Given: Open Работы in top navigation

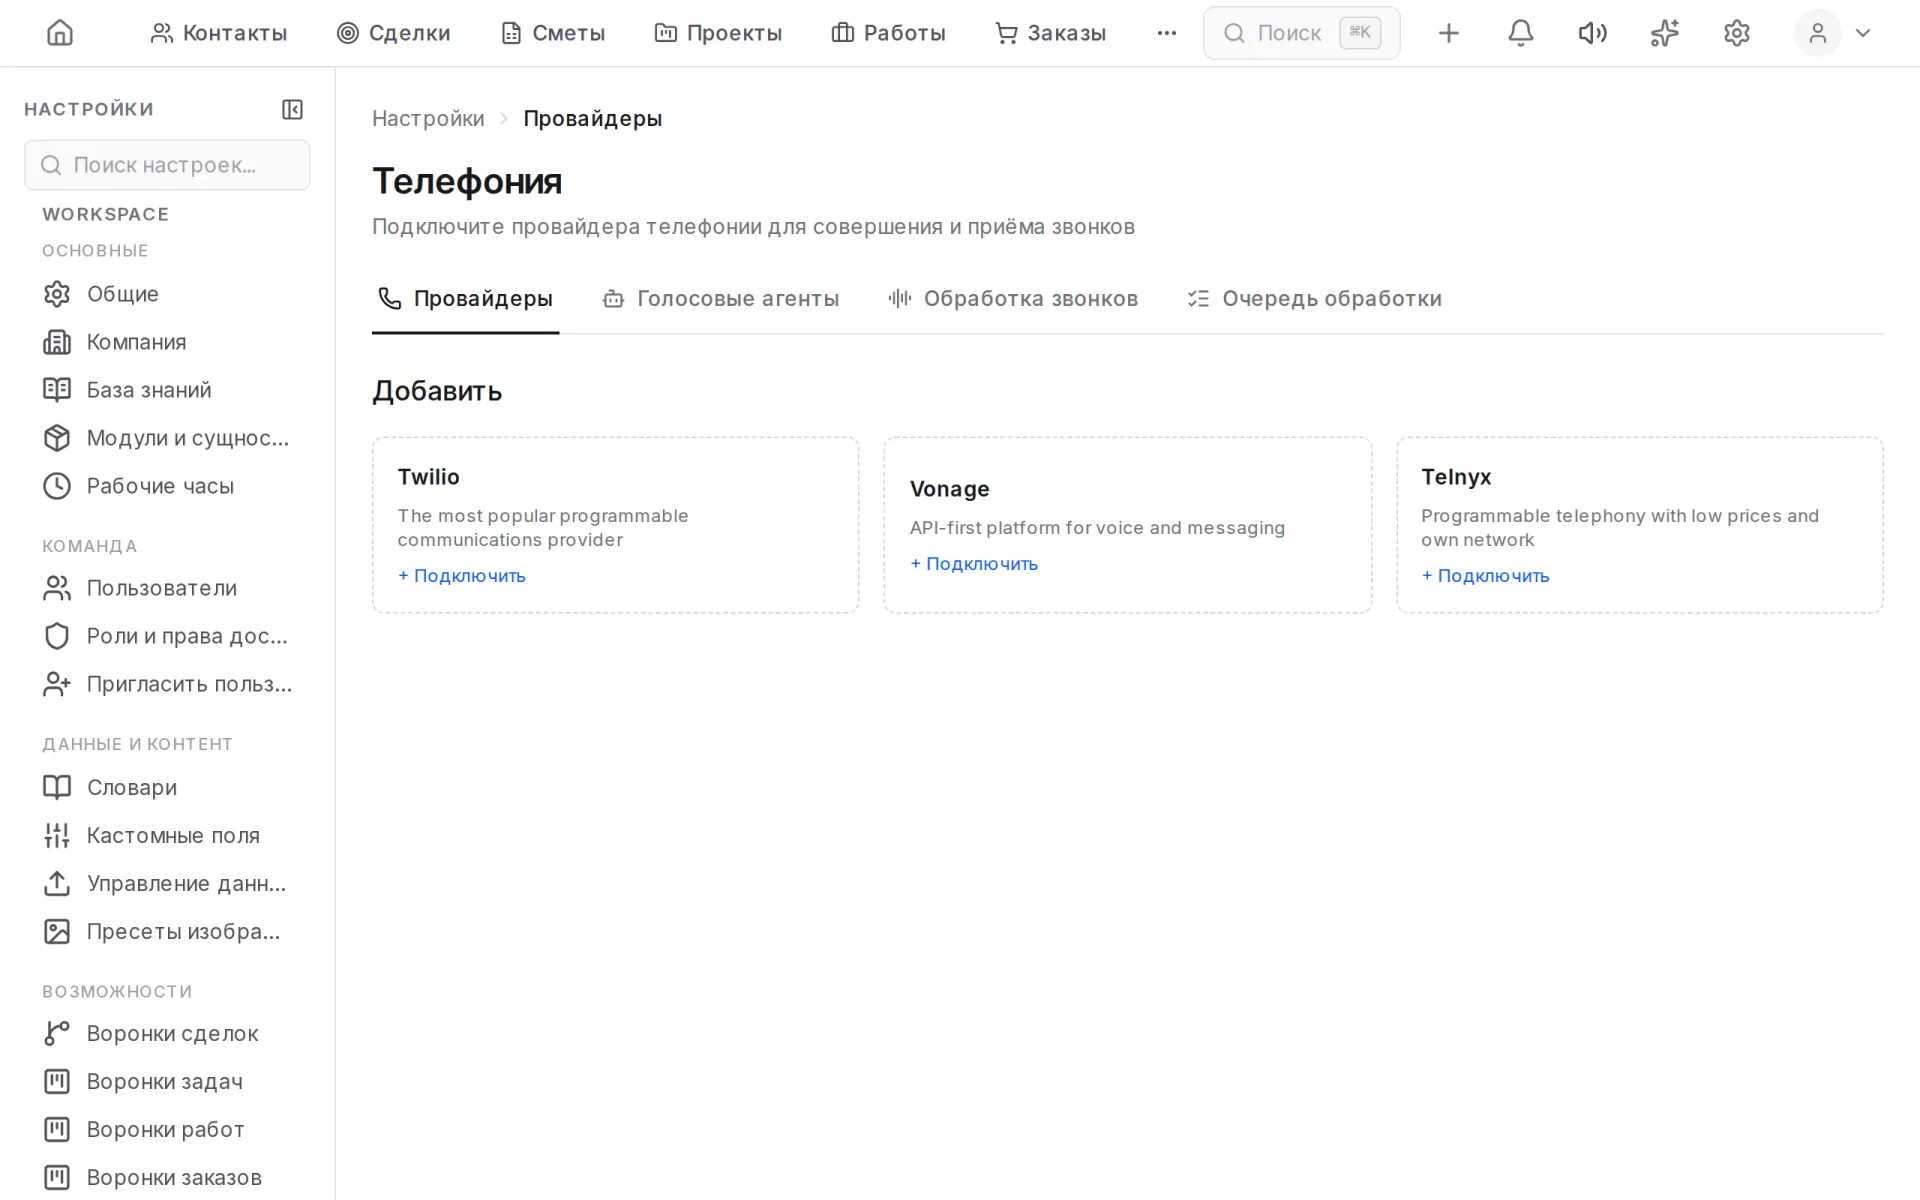Looking at the screenshot, I should click(888, 33).
